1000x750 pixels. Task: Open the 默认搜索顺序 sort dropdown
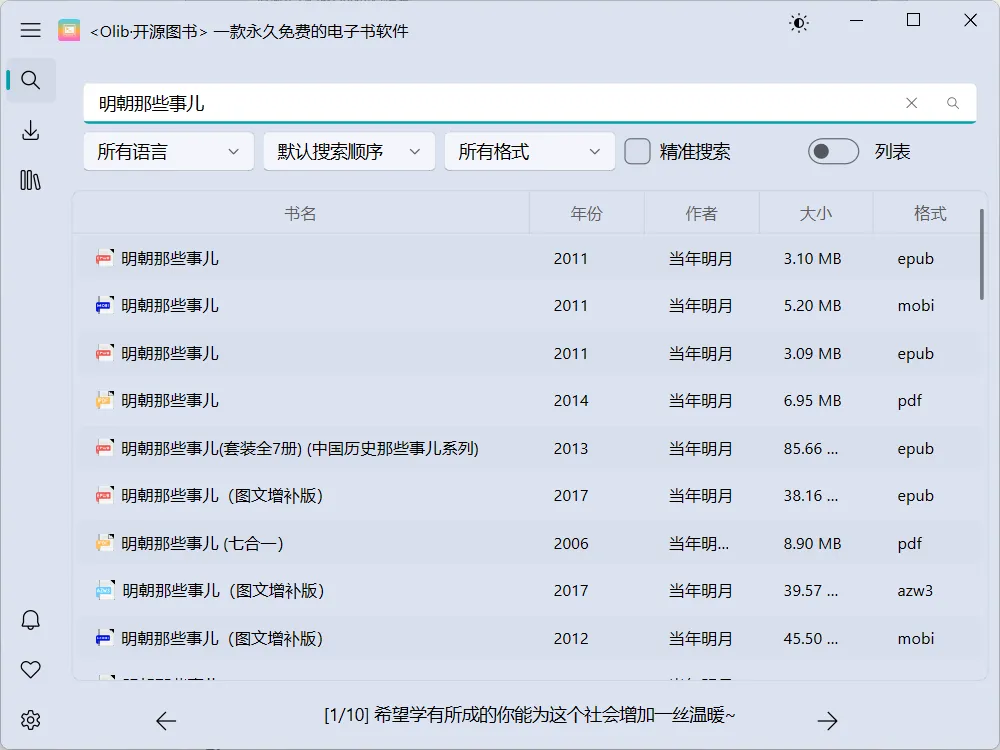(x=349, y=151)
